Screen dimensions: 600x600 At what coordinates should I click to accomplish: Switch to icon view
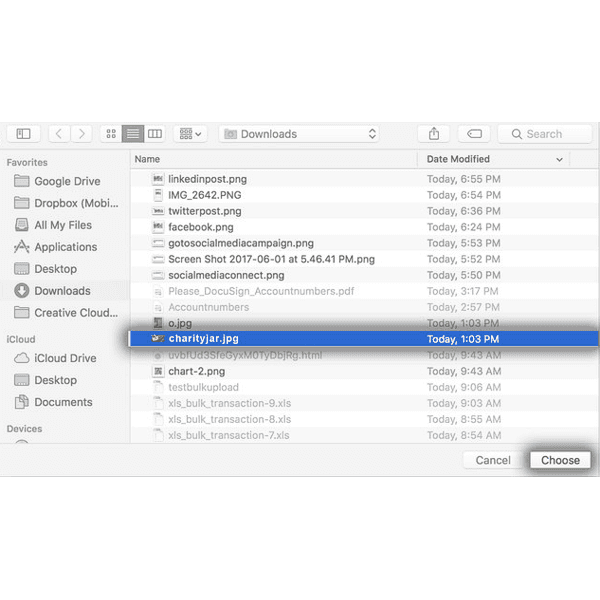[x=110, y=134]
